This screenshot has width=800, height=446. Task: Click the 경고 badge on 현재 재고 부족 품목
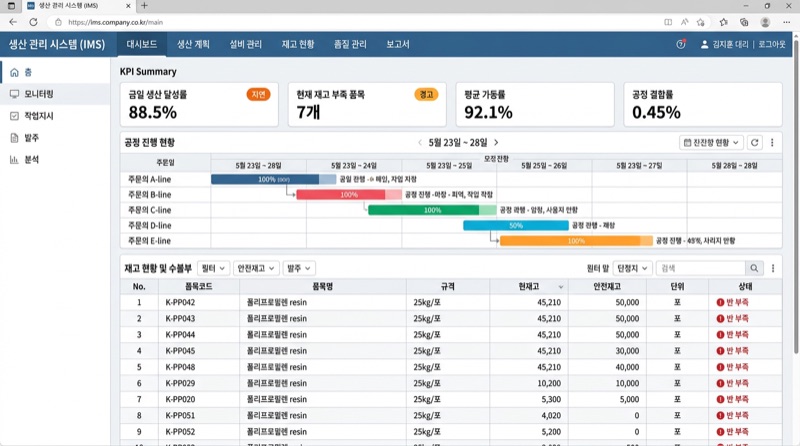(x=426, y=94)
